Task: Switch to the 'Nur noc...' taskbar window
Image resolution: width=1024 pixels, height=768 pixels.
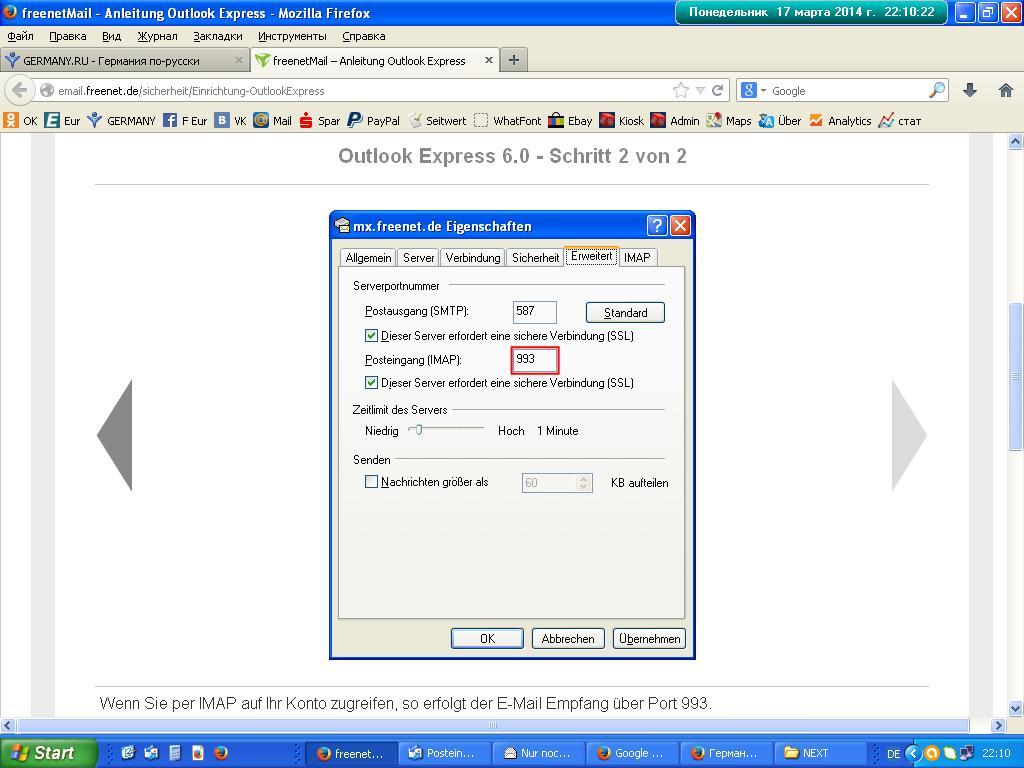Action: (538, 753)
